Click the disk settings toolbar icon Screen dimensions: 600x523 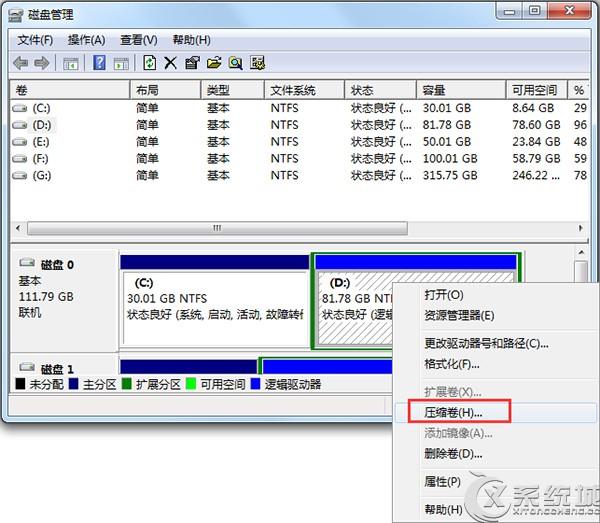tap(258, 63)
